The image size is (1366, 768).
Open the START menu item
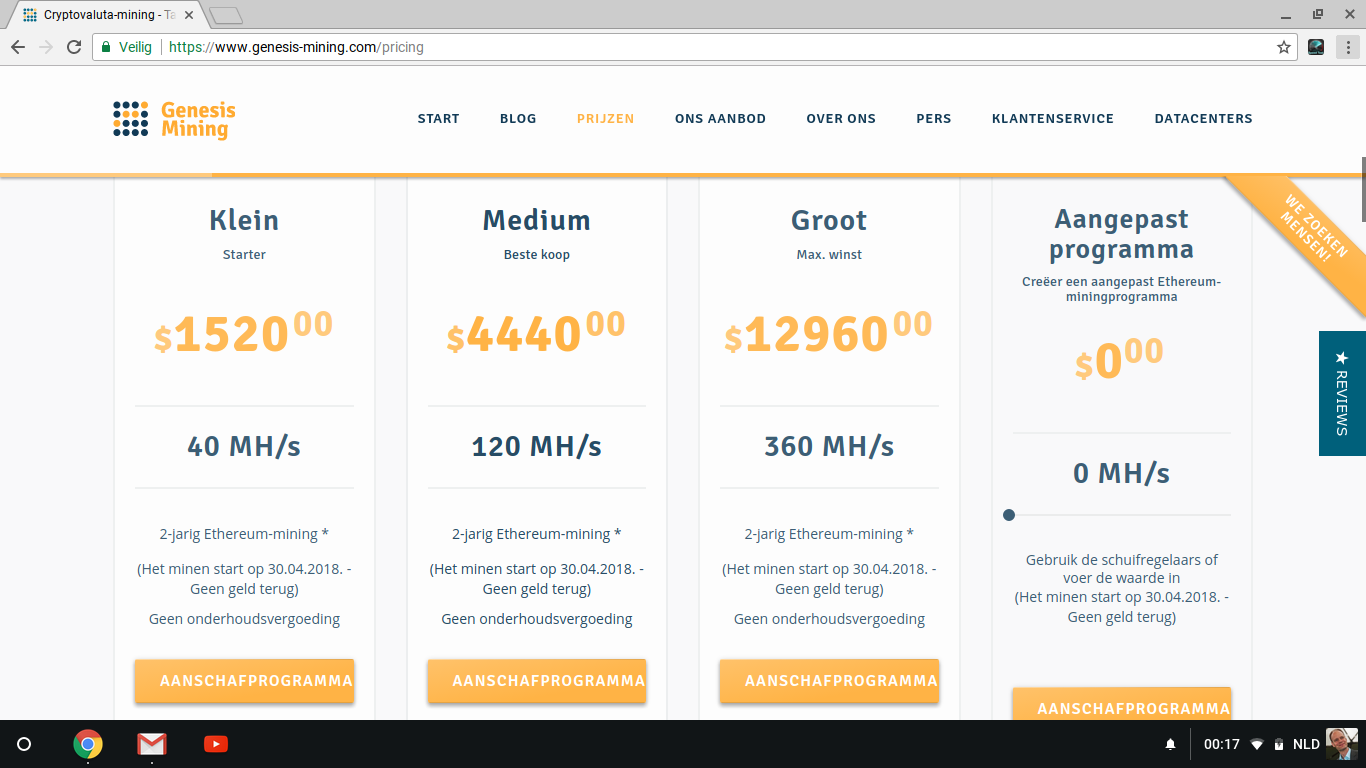[439, 118]
